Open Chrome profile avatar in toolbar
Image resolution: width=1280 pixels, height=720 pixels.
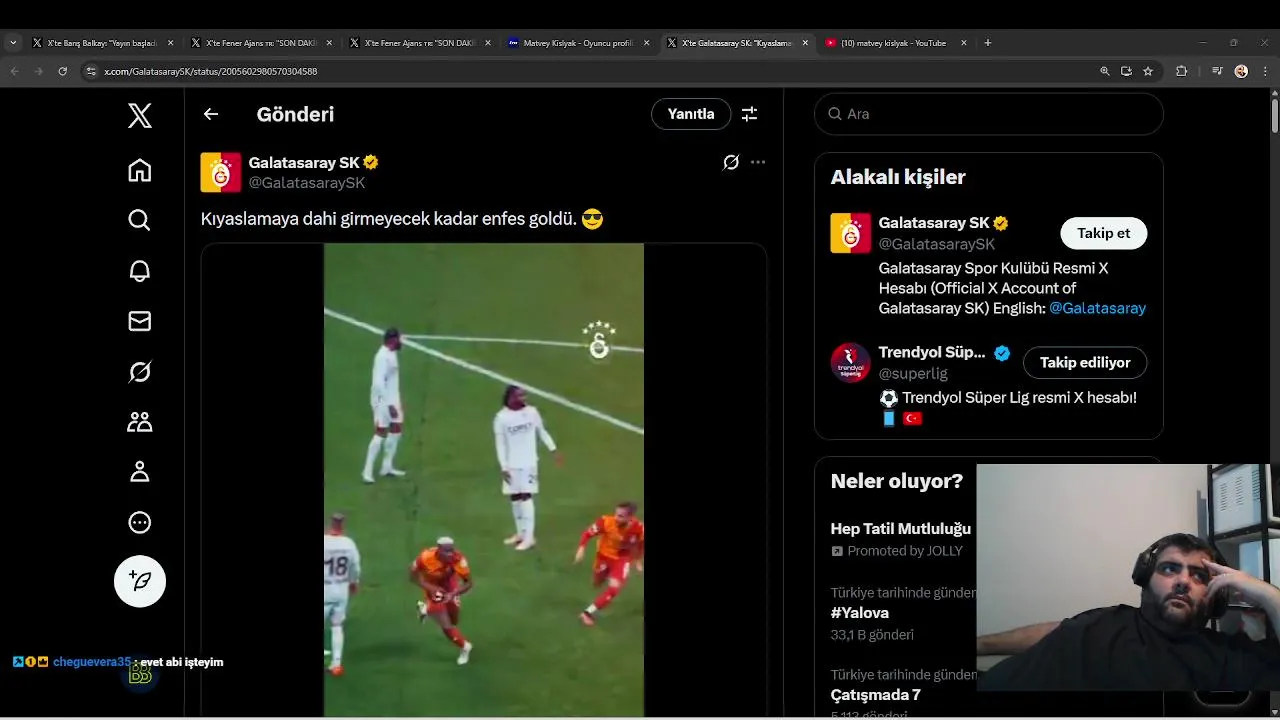click(x=1241, y=71)
